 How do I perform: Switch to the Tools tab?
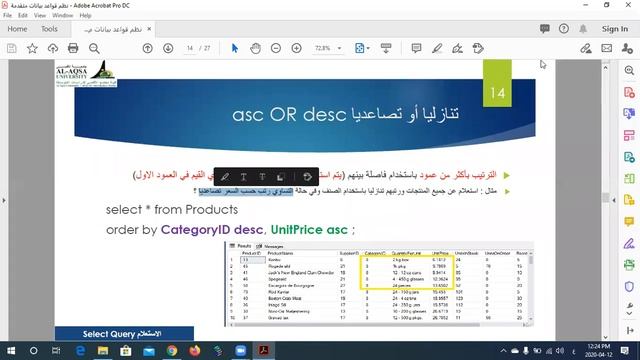(x=49, y=29)
